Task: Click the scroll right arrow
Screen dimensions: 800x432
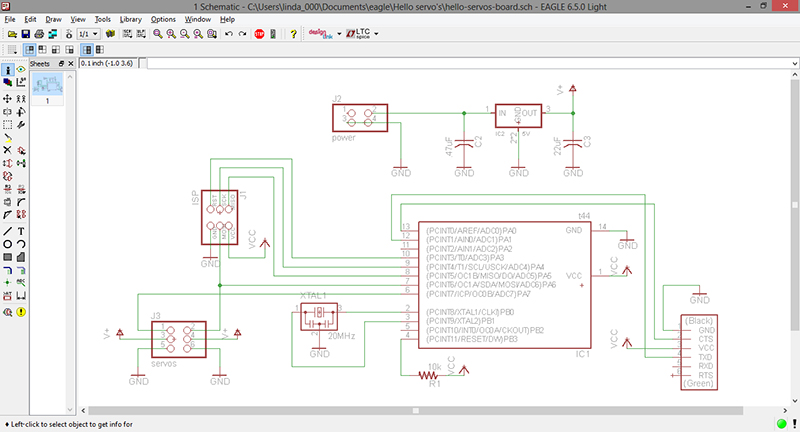Action: (x=785, y=411)
